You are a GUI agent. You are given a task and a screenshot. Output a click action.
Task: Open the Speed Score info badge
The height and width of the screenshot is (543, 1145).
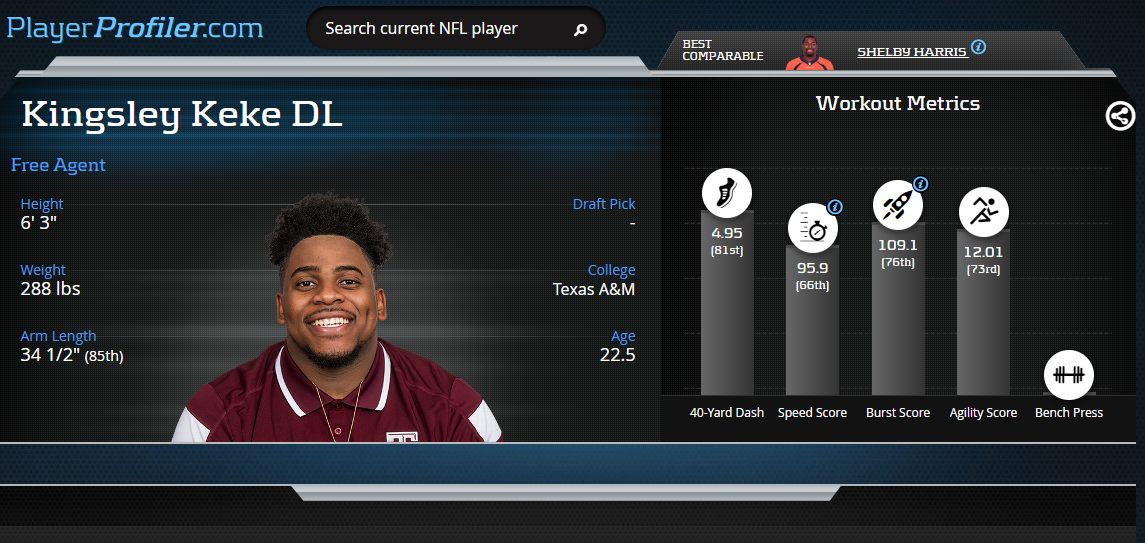pos(835,207)
